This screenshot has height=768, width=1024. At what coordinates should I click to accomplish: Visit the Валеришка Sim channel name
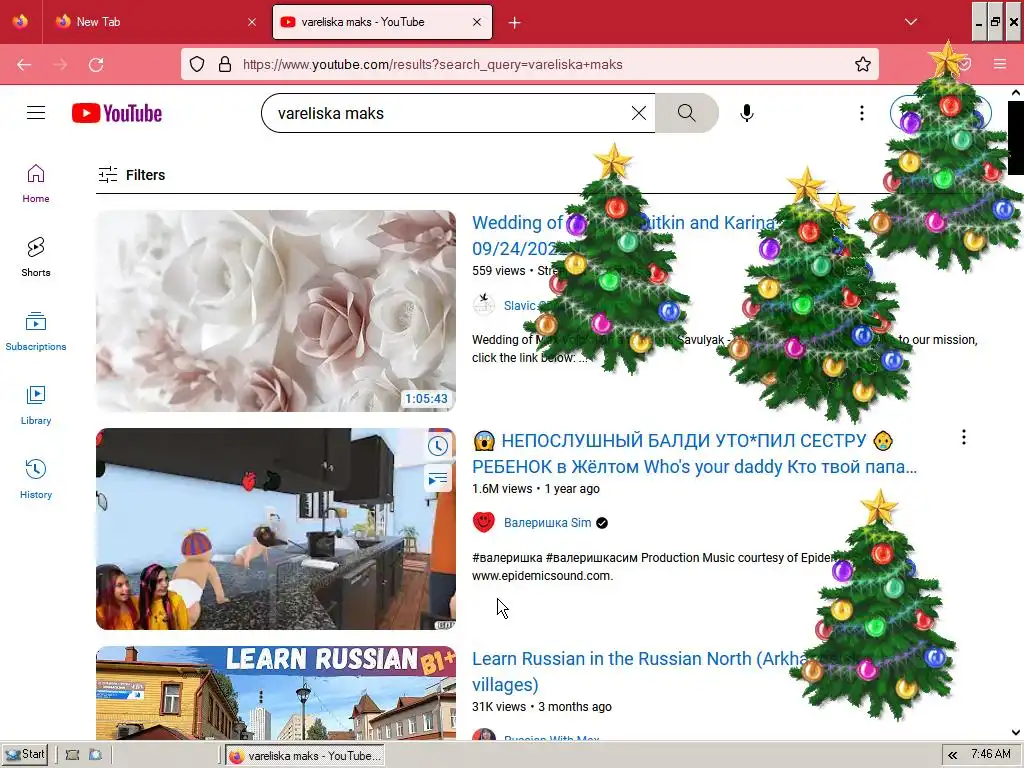pos(547,522)
